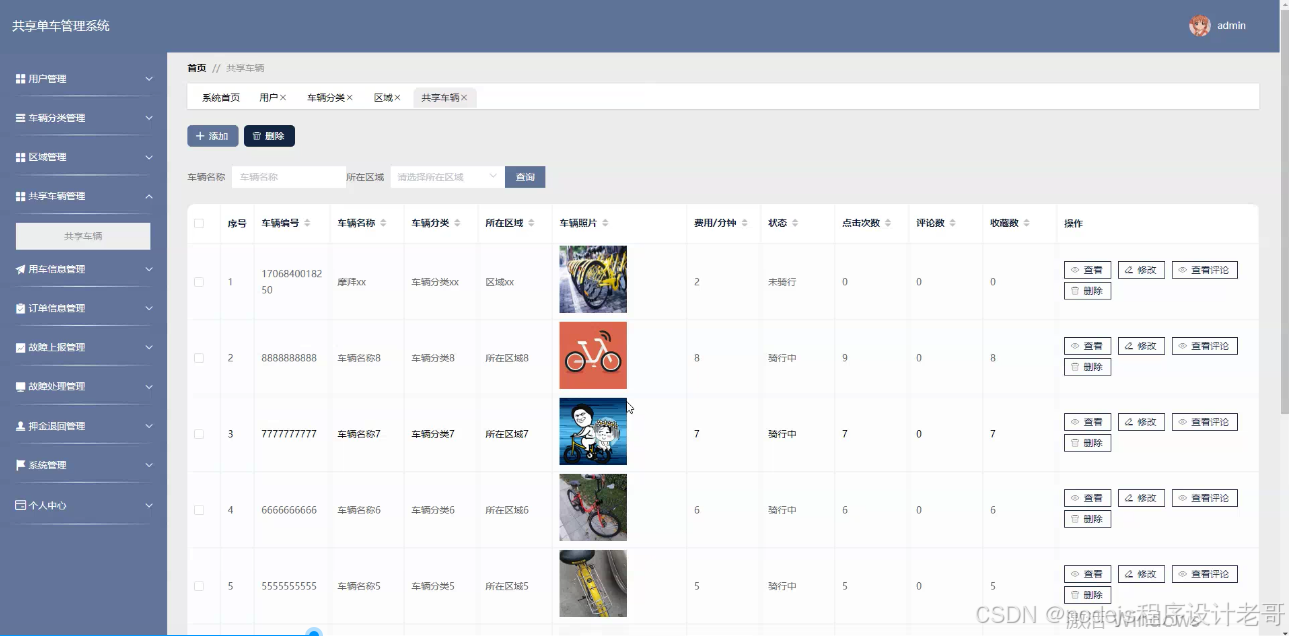
Task: Switch to the 系统首页 tab
Action: pyautogui.click(x=221, y=98)
